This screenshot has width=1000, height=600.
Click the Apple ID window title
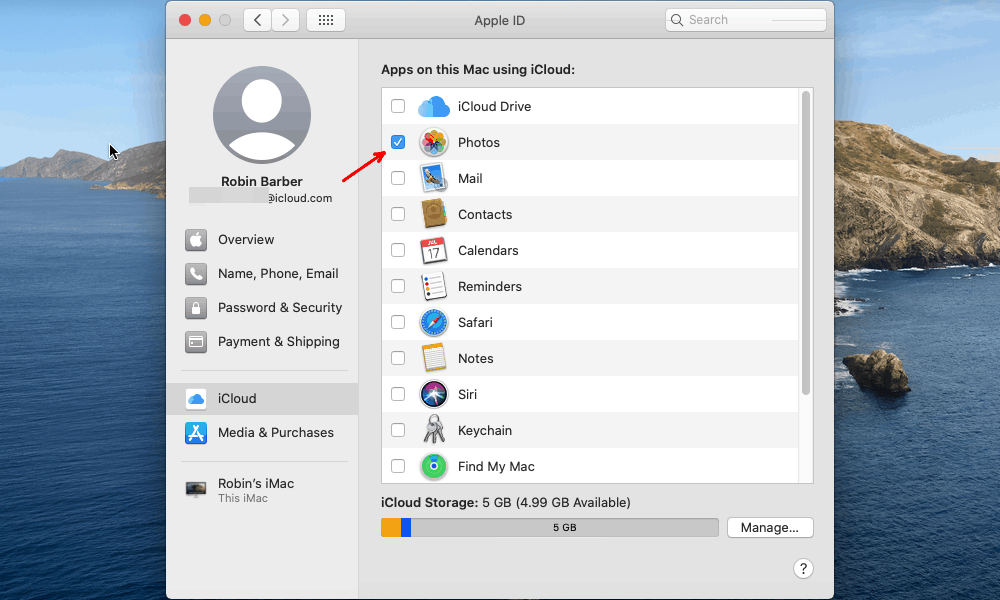499,20
